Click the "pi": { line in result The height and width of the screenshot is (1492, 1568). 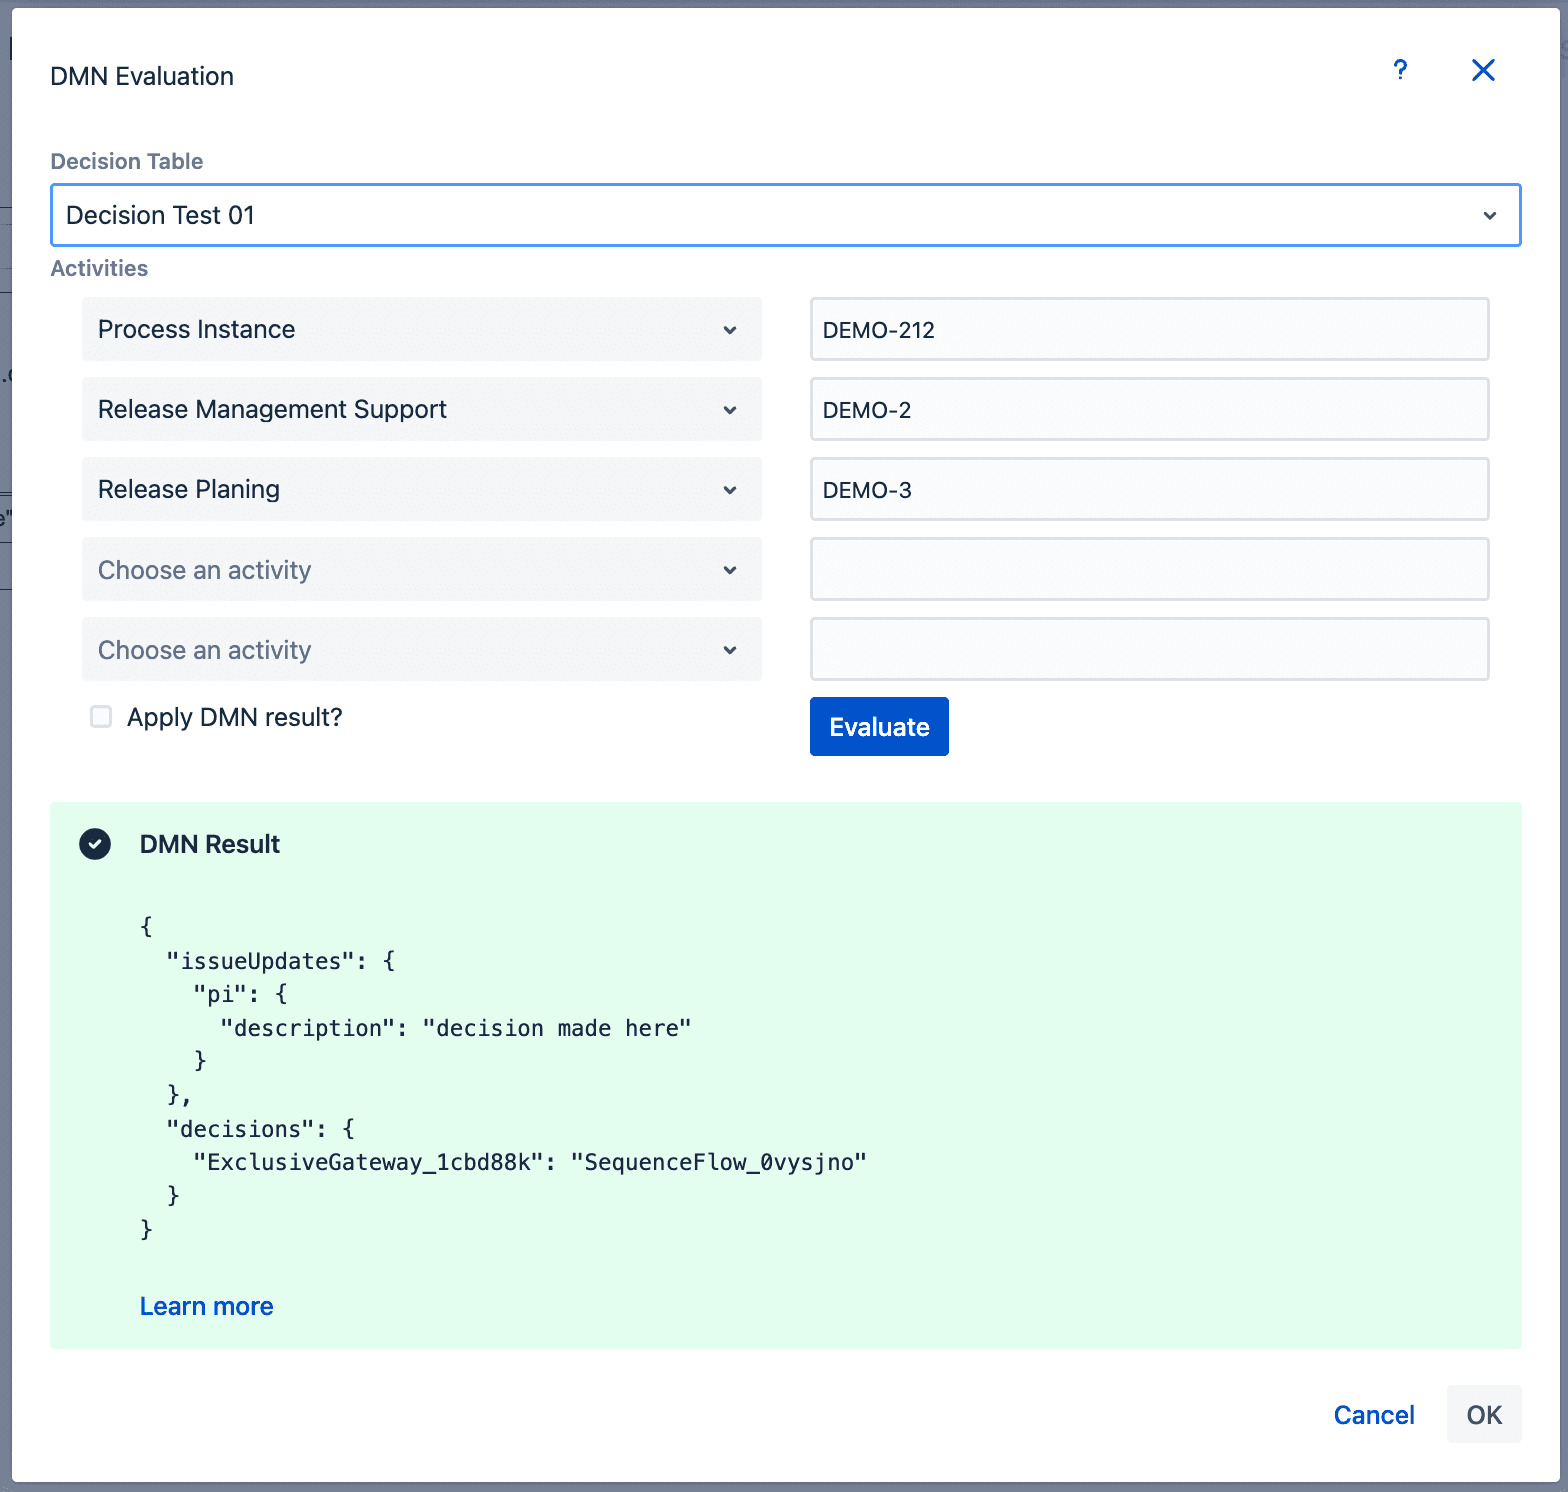(x=240, y=994)
